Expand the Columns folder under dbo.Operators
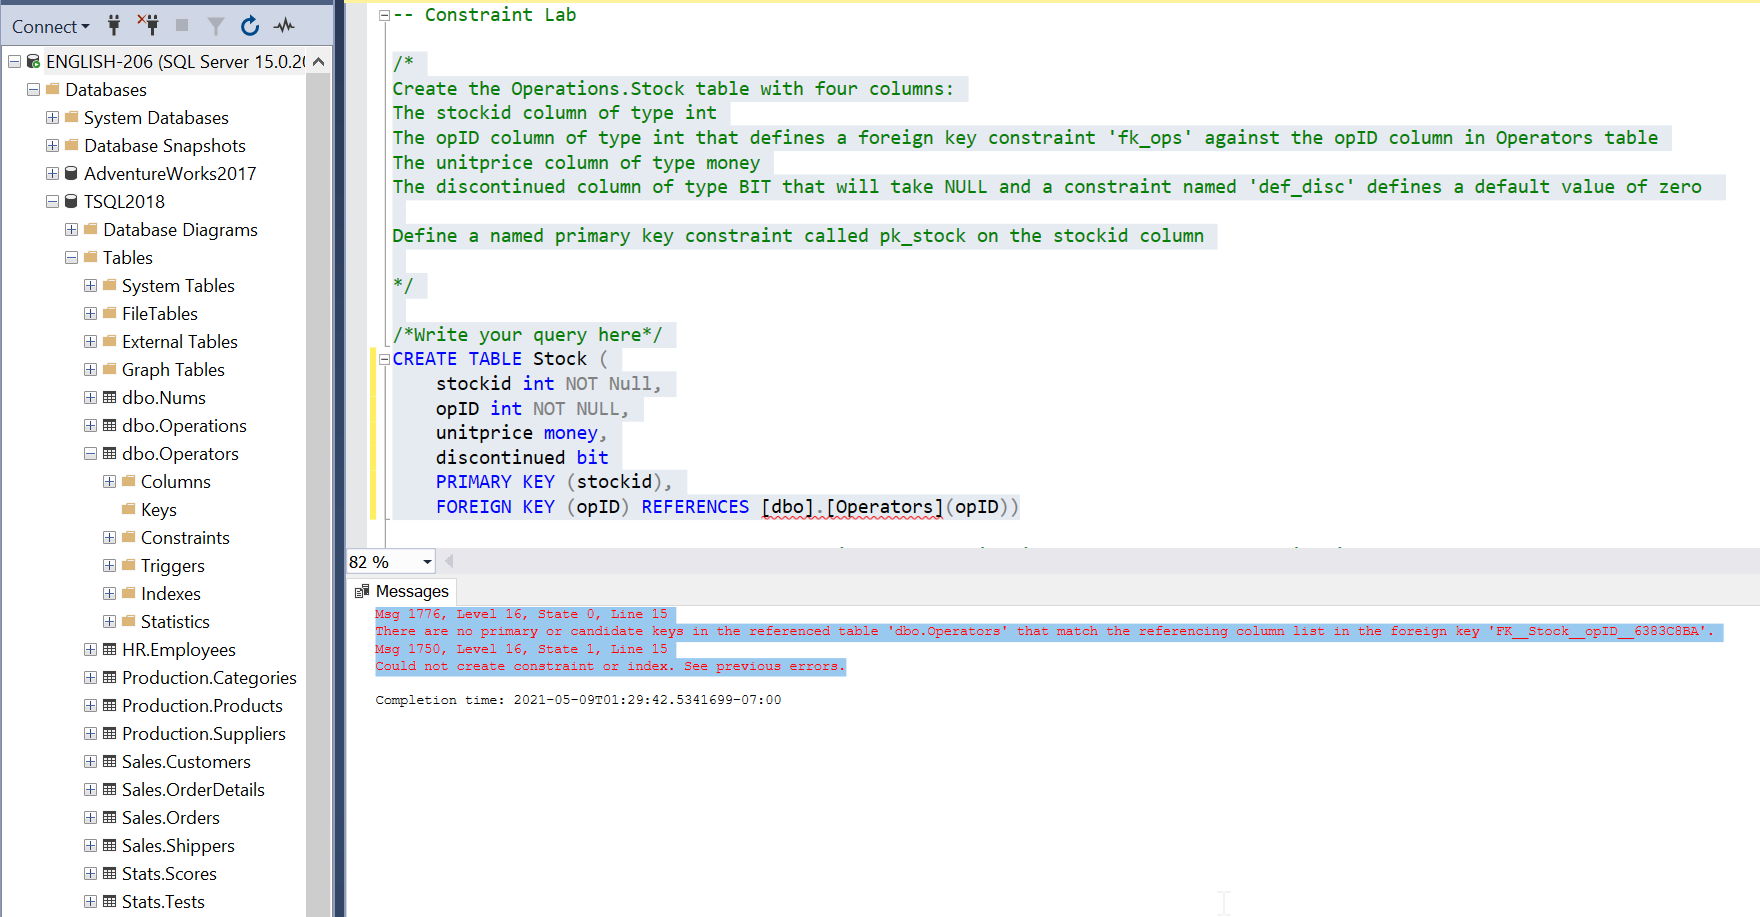Screen dimensions: 1760x917 click(109, 482)
